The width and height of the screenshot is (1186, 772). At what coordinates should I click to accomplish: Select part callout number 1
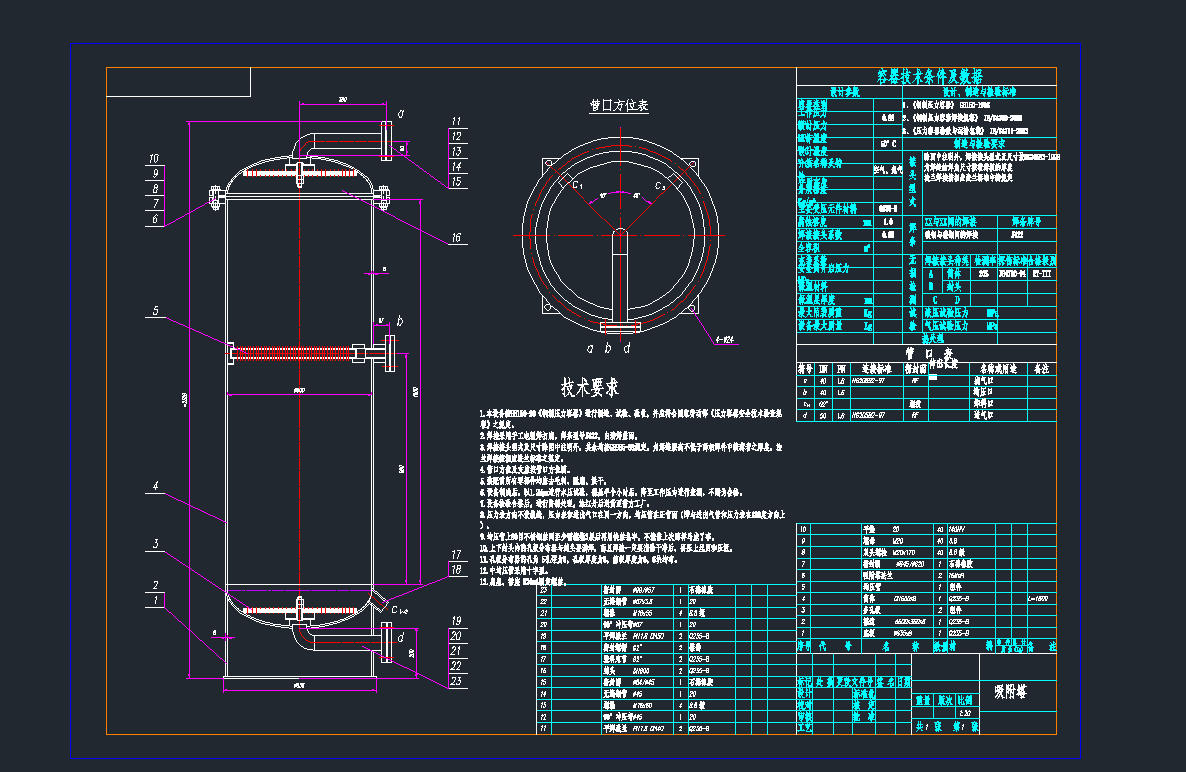[x=155, y=600]
